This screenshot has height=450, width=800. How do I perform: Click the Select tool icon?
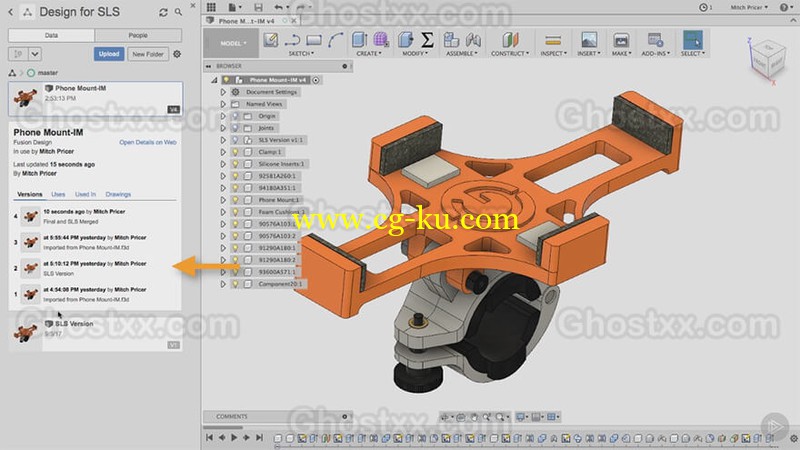coord(692,40)
